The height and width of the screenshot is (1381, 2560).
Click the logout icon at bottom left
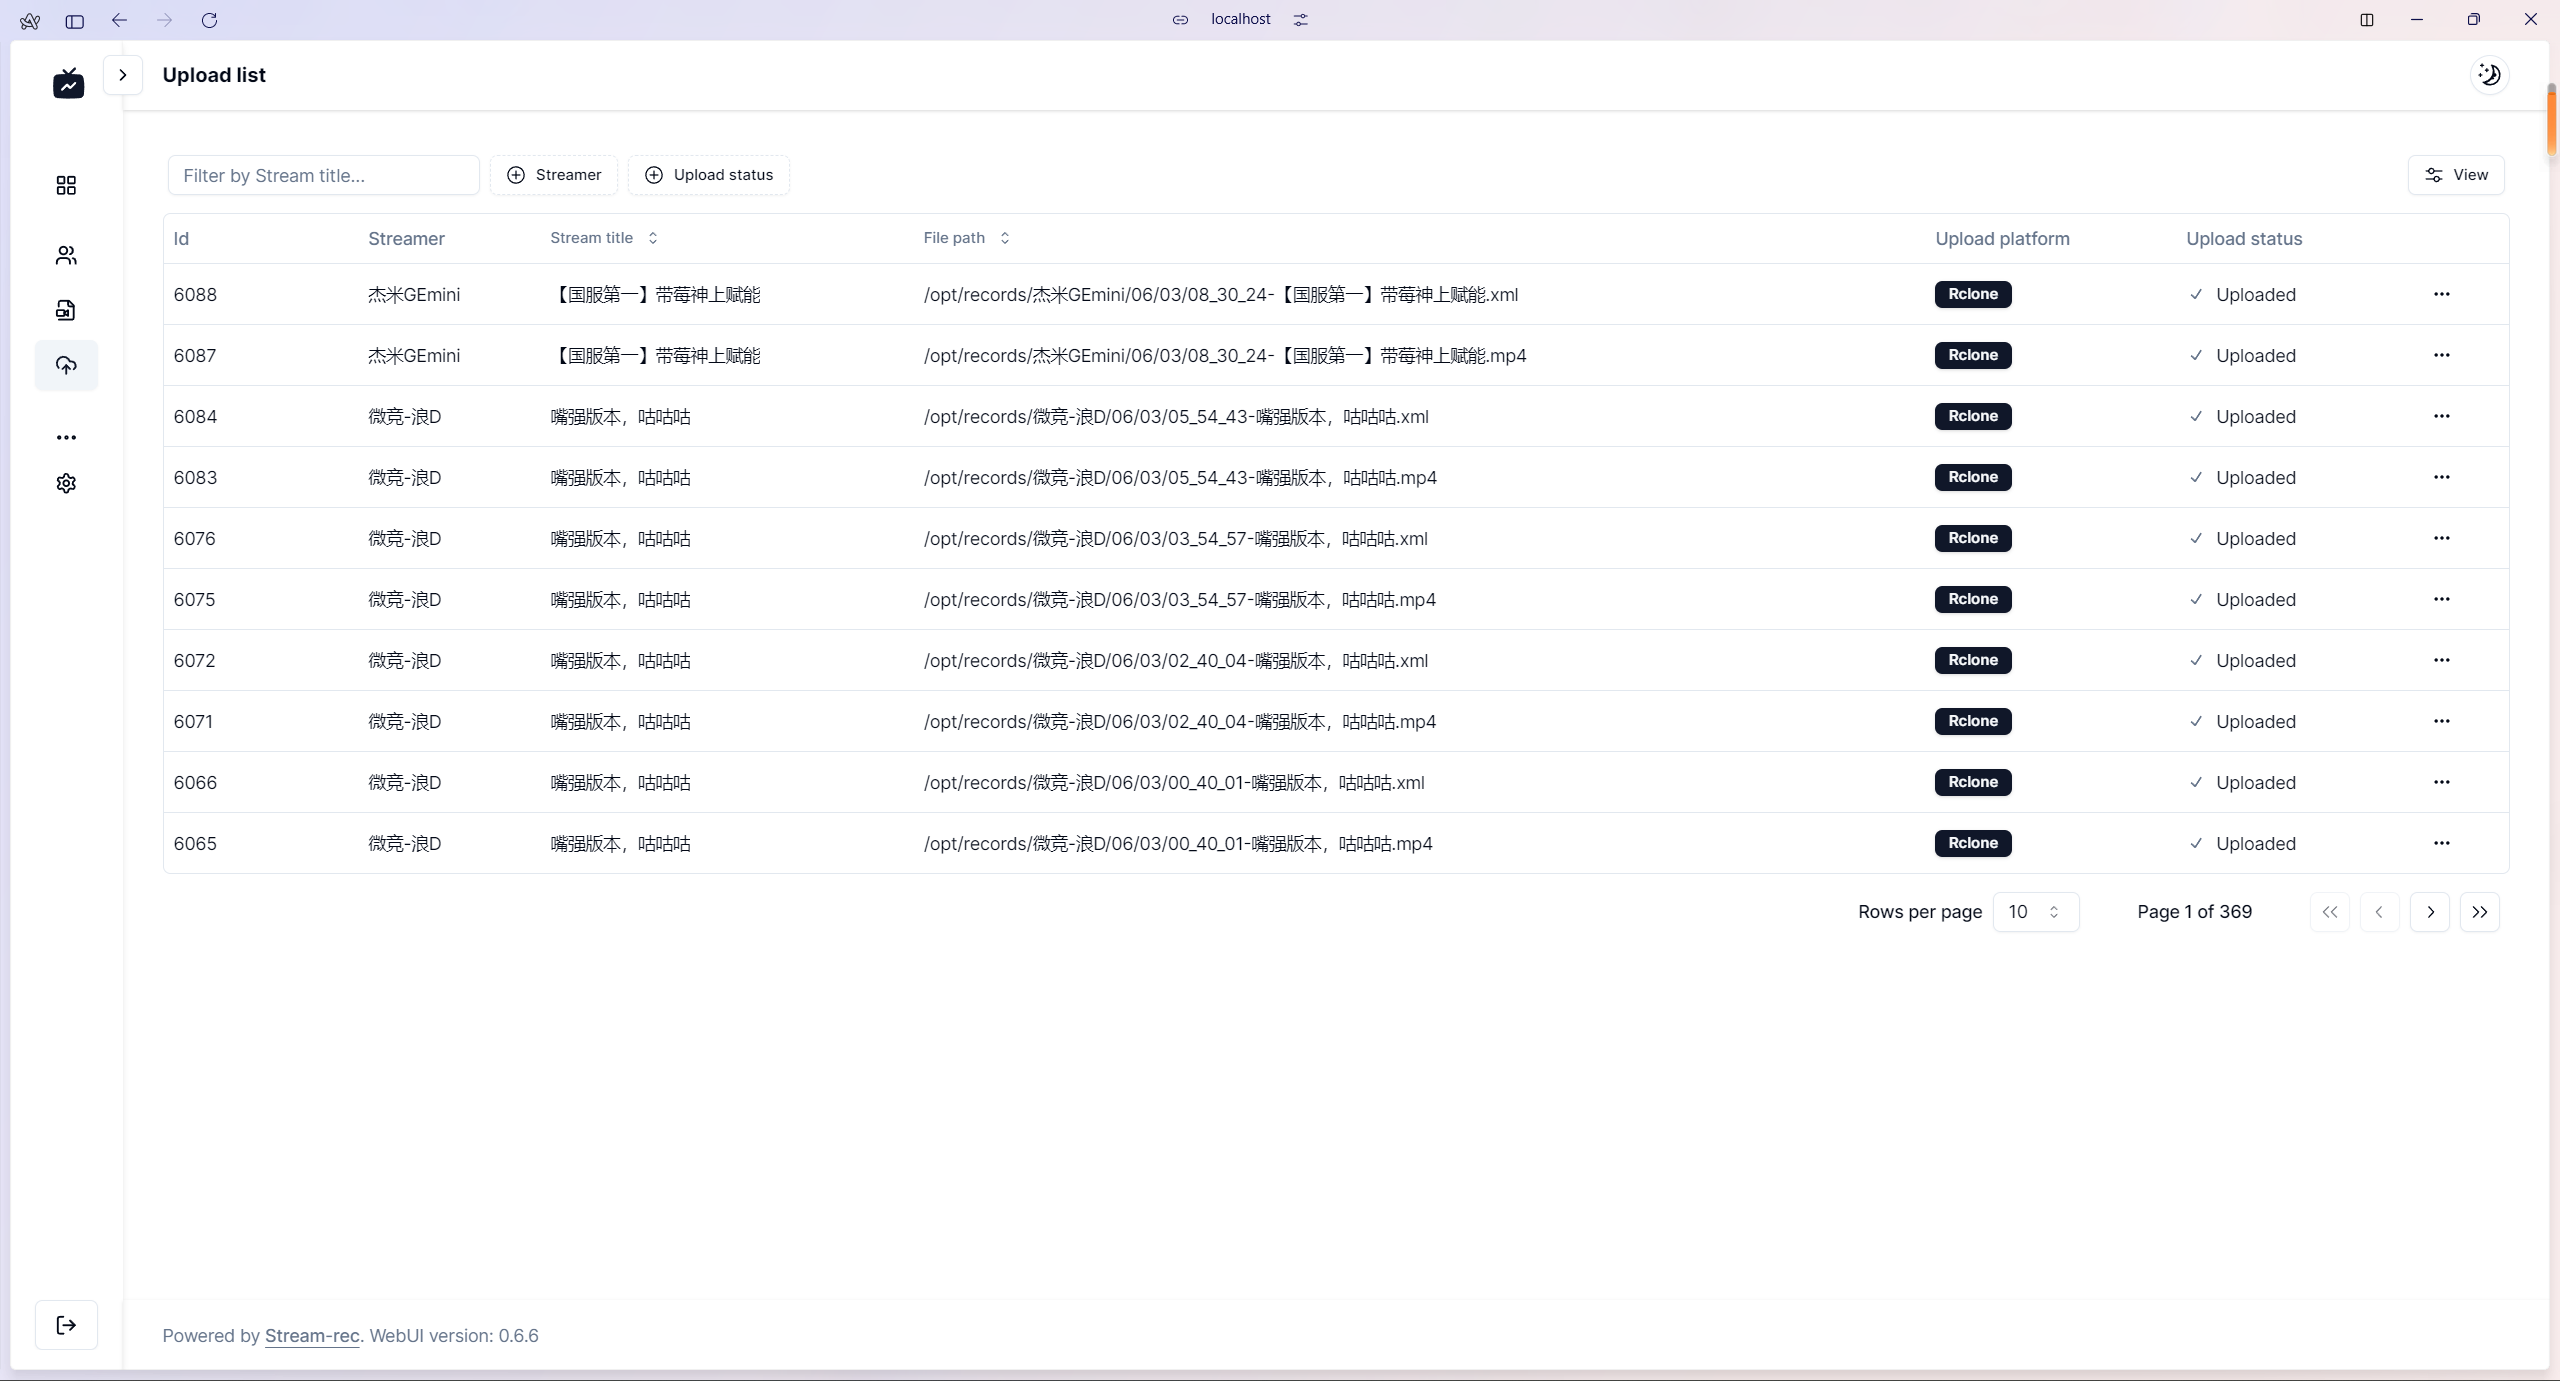(66, 1326)
